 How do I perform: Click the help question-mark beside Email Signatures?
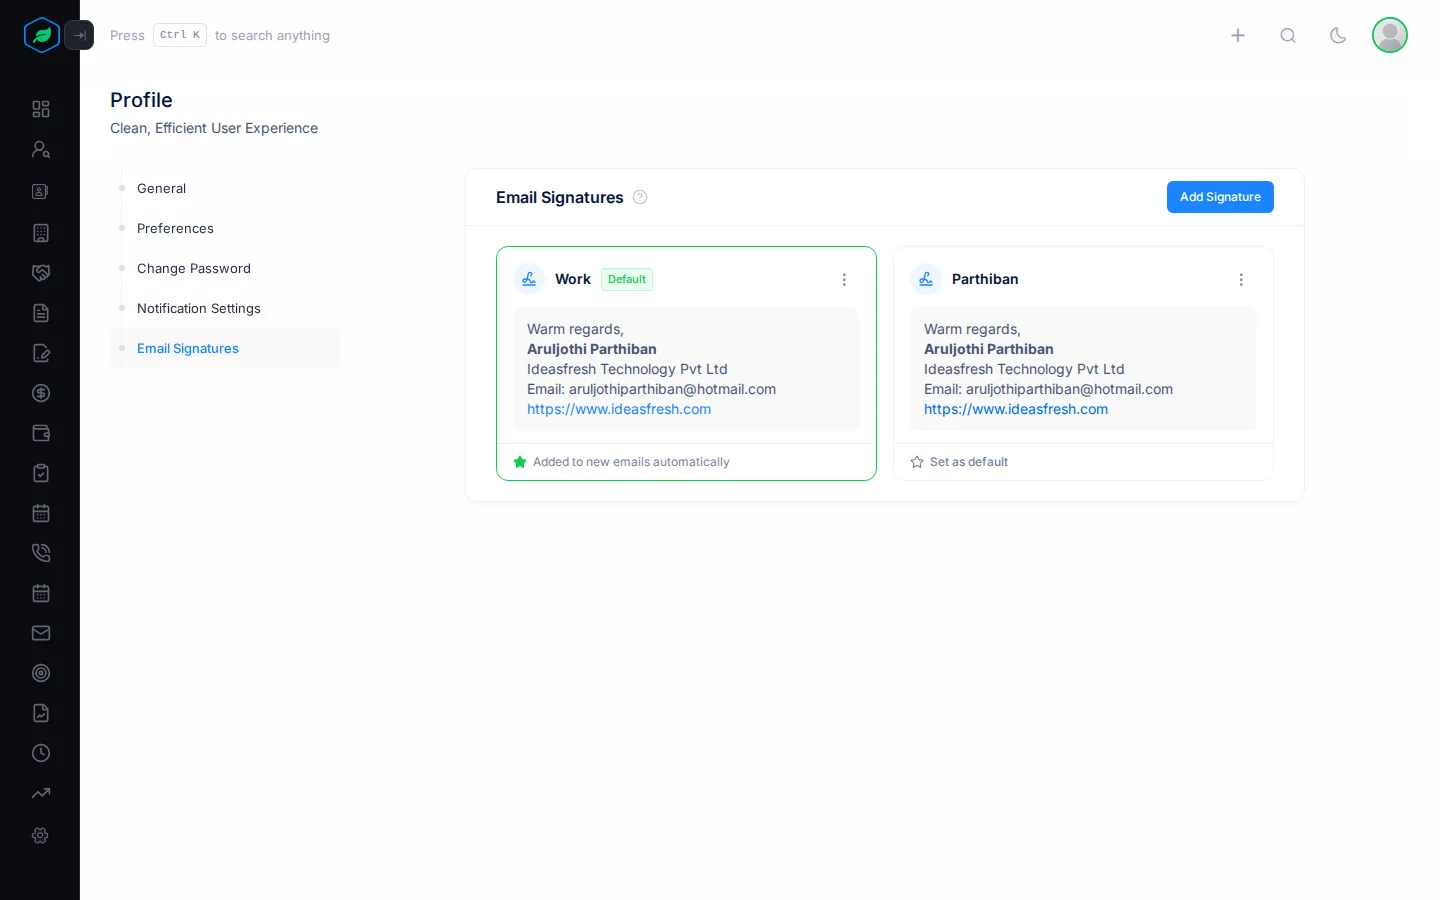(x=640, y=197)
